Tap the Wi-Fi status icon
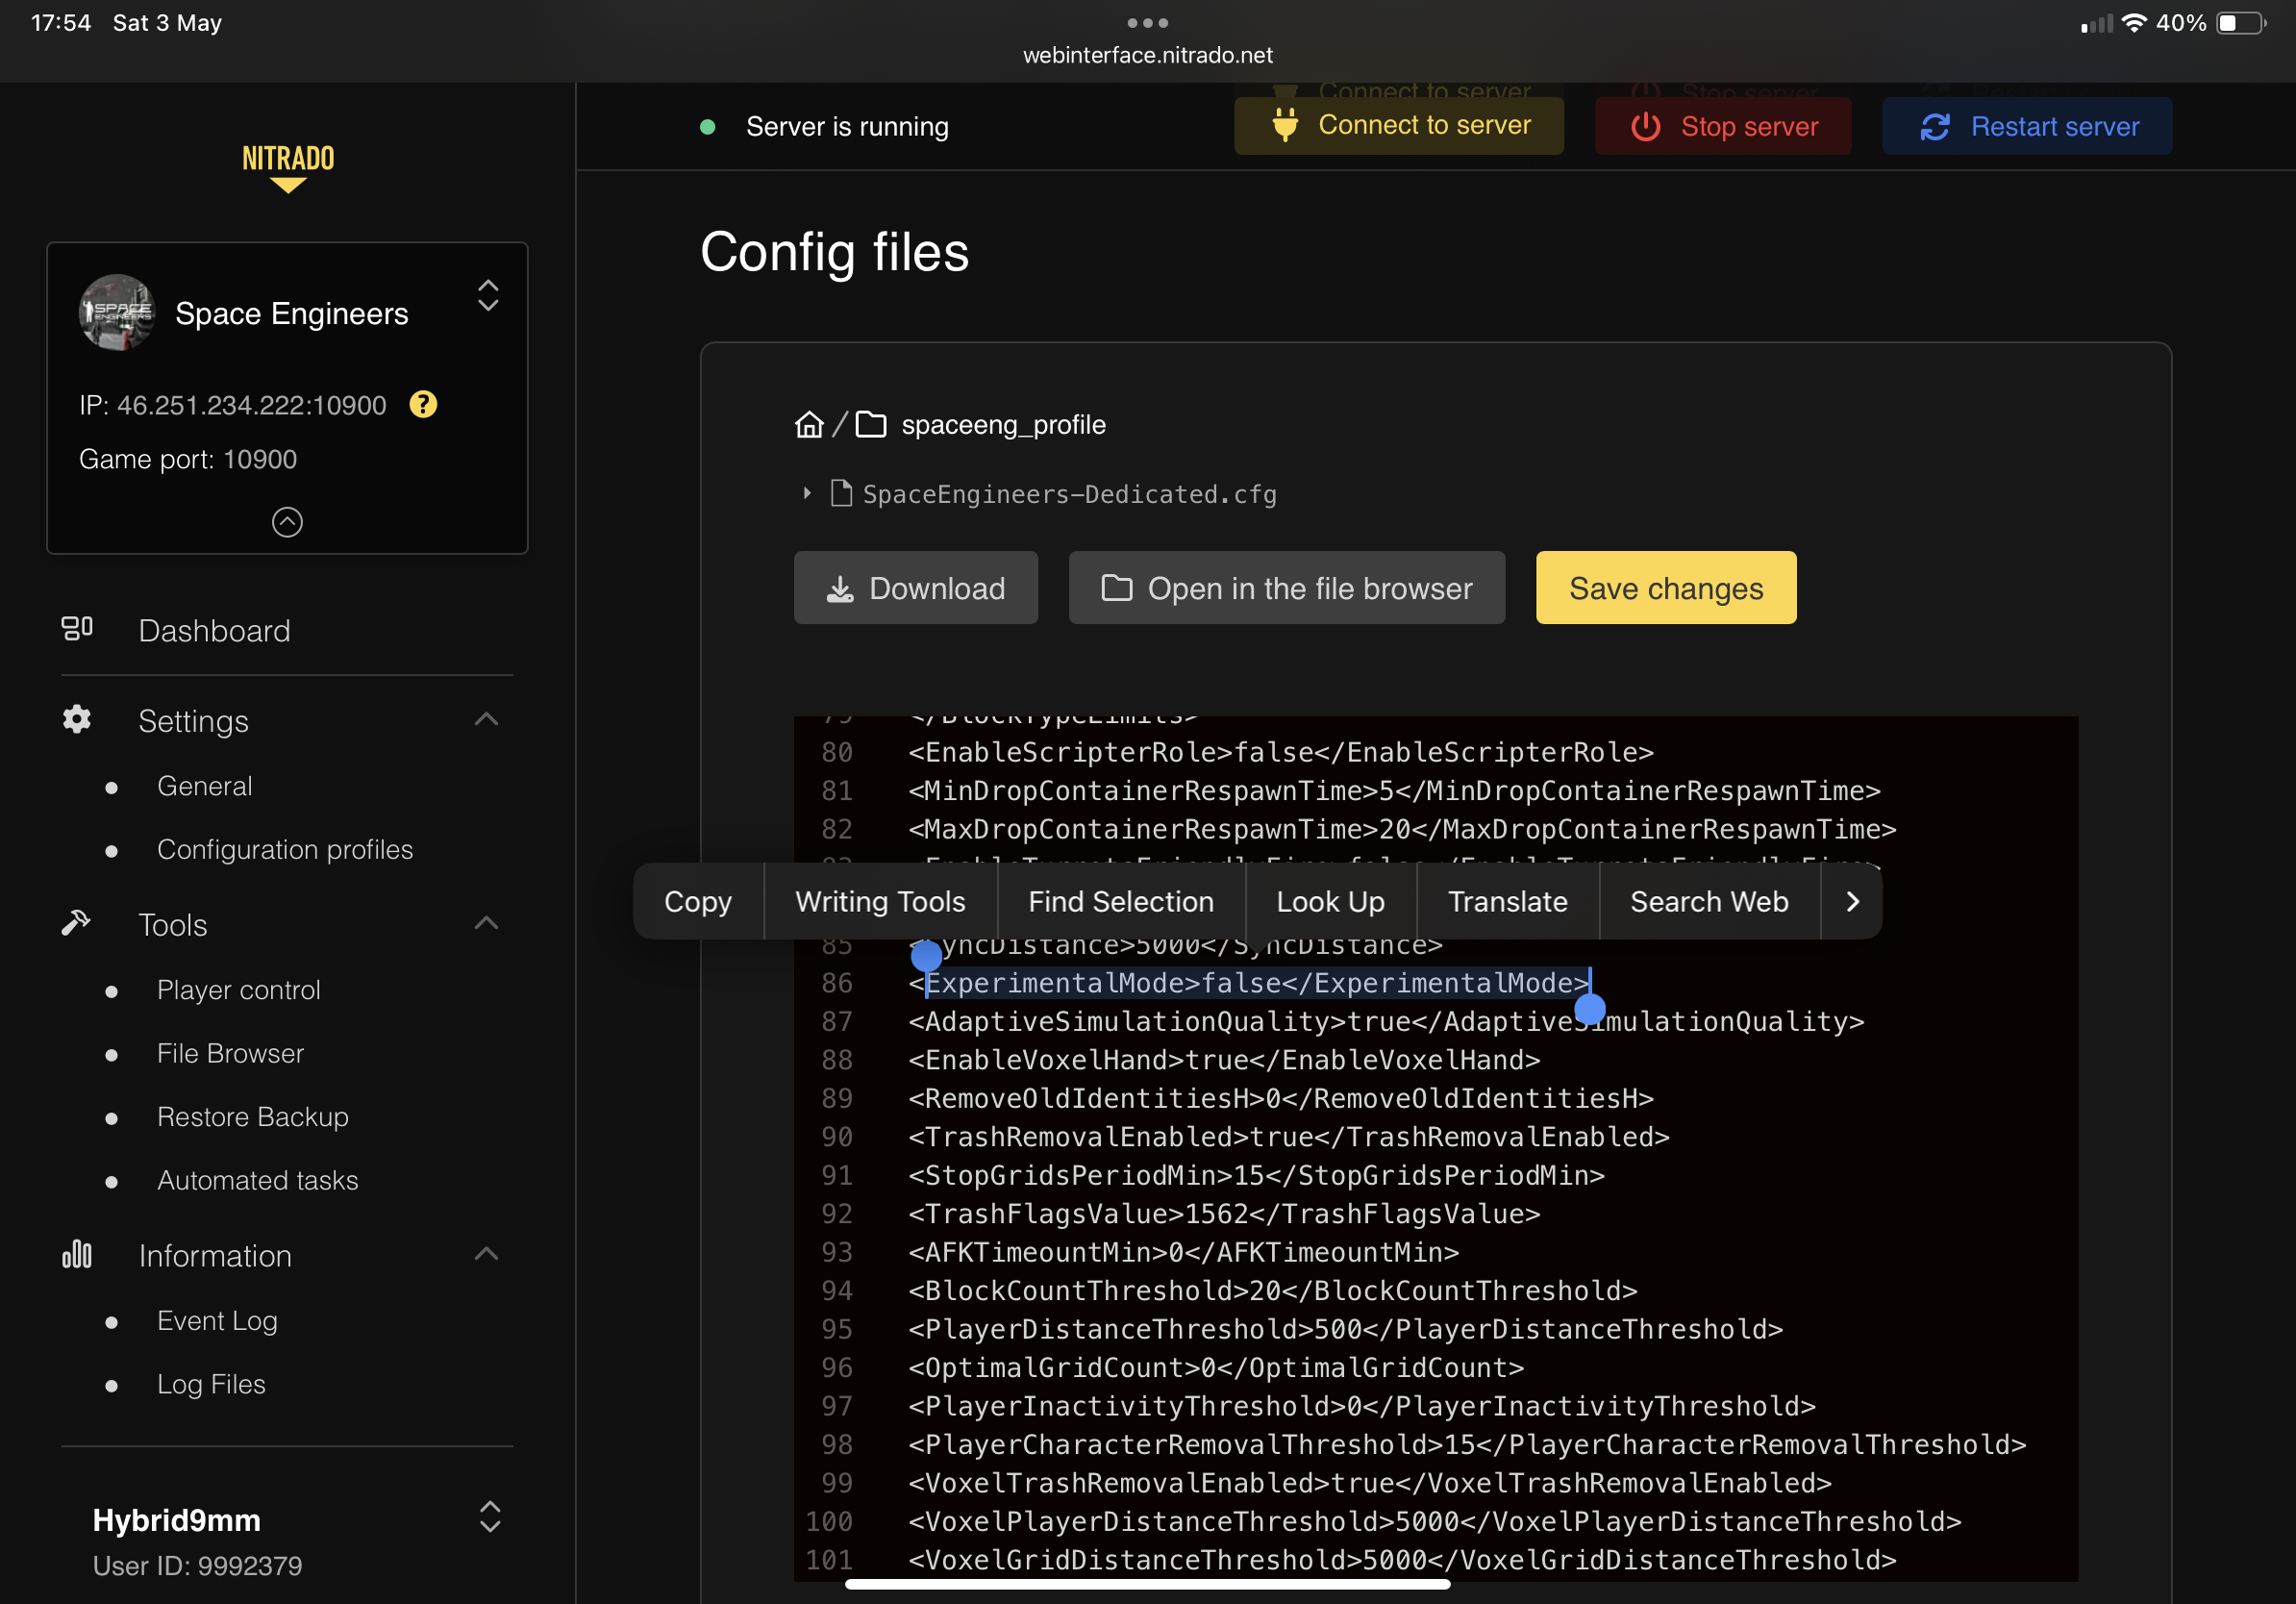The image size is (2296, 1604). point(2134,22)
